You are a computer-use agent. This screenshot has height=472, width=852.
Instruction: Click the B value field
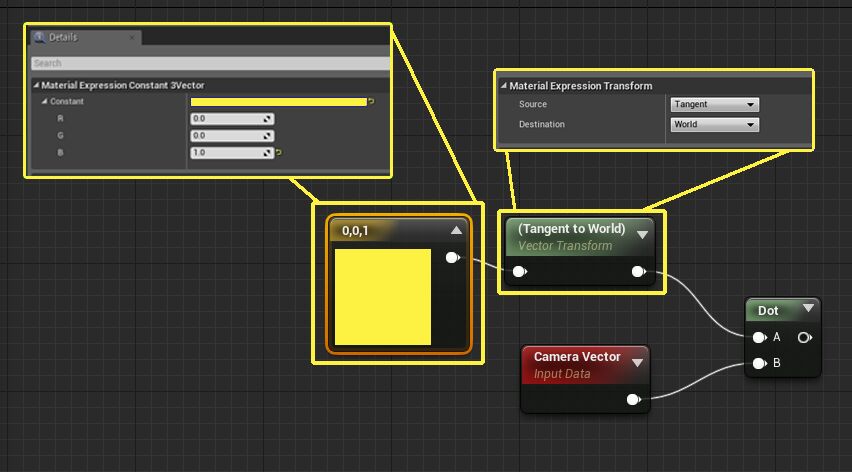232,153
